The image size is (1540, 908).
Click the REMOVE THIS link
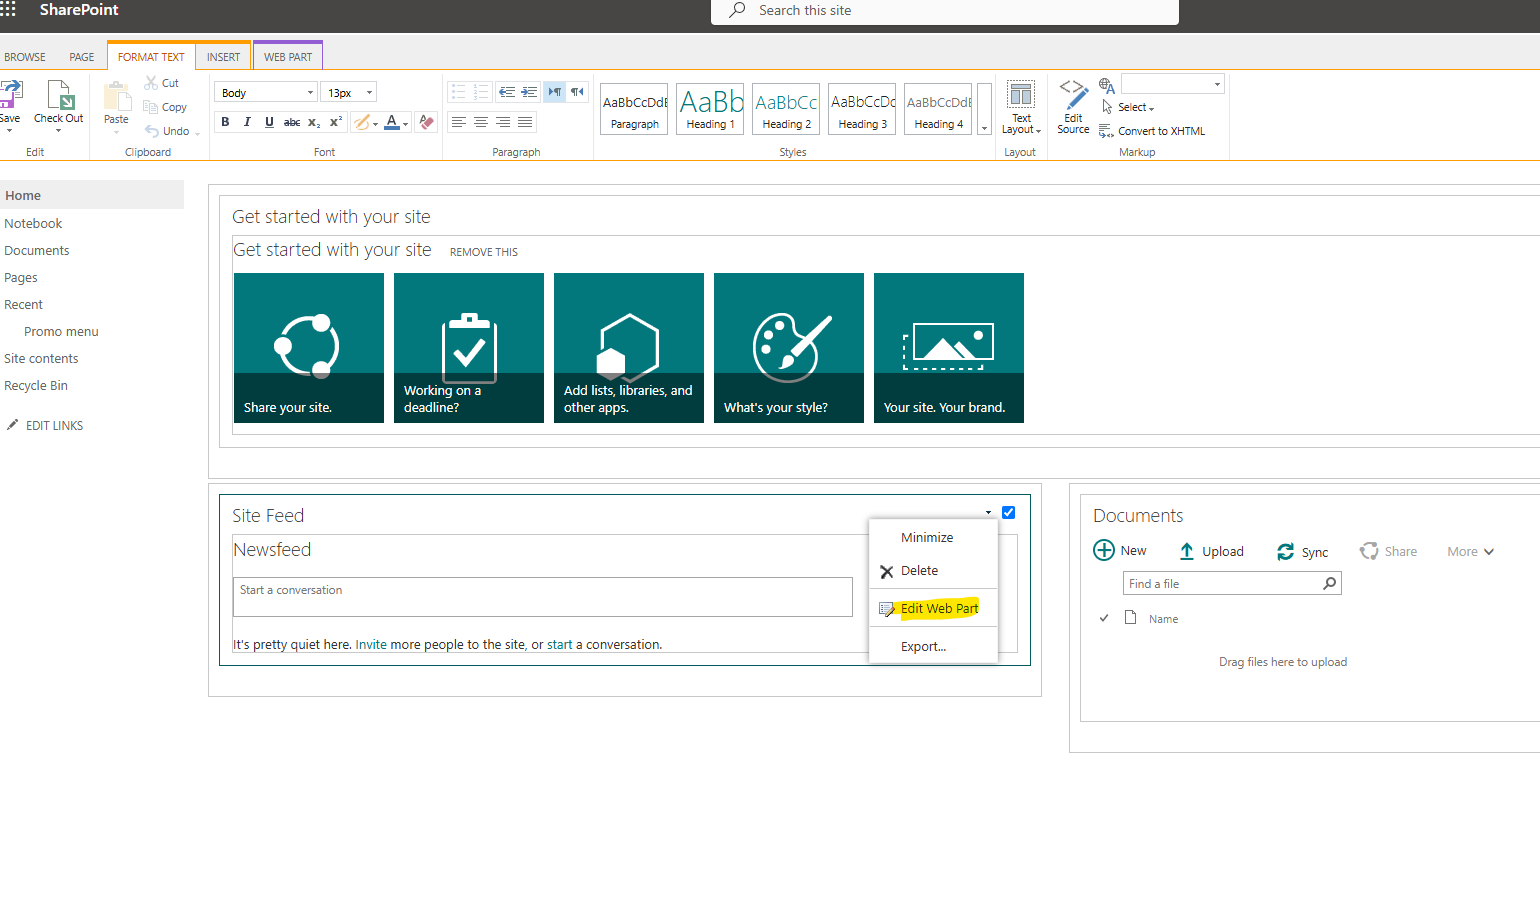pos(484,252)
